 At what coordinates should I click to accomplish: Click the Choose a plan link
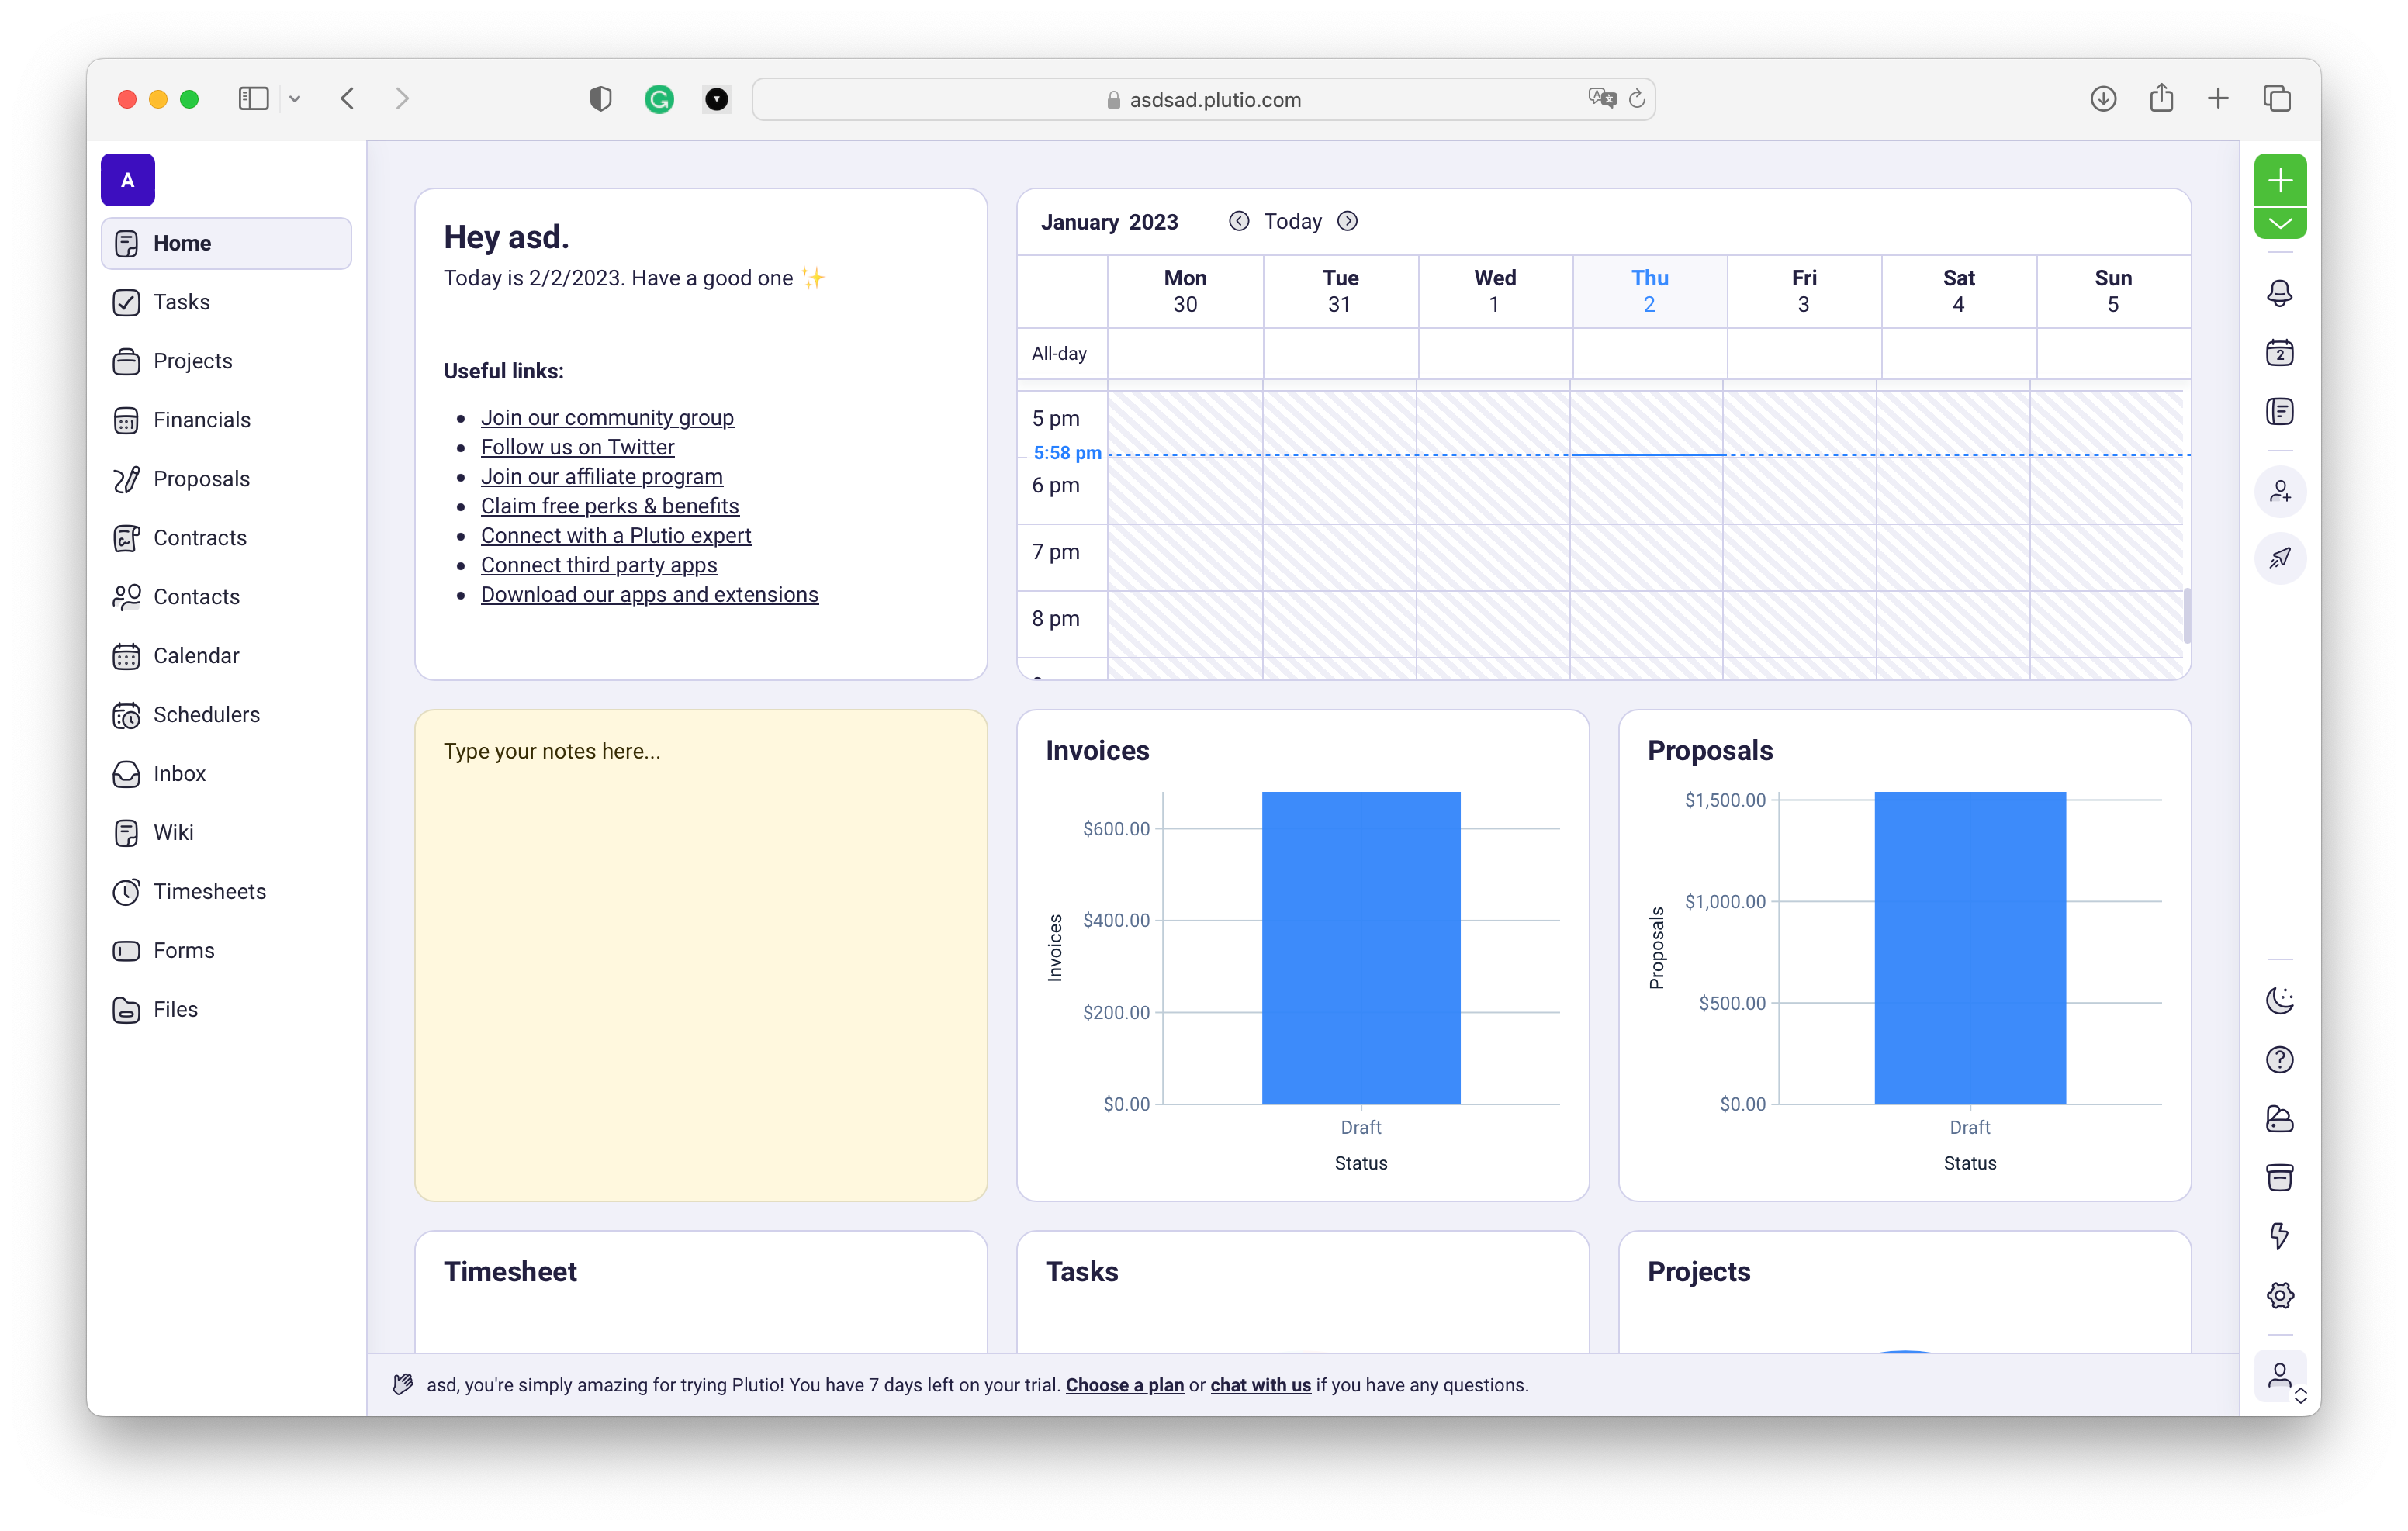pyautogui.click(x=1123, y=1385)
